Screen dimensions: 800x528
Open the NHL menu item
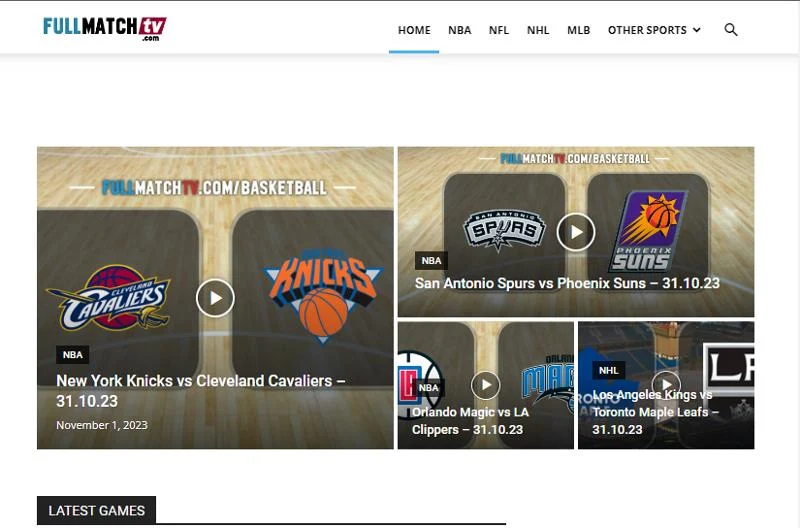(x=538, y=30)
